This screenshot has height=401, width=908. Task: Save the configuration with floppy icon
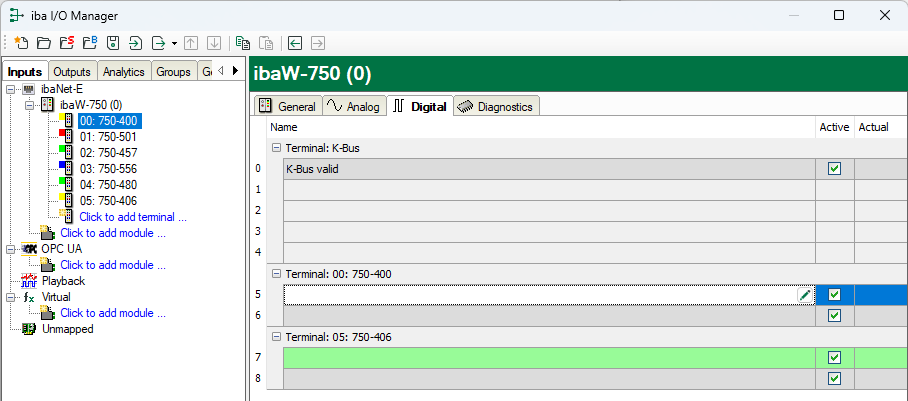point(113,43)
